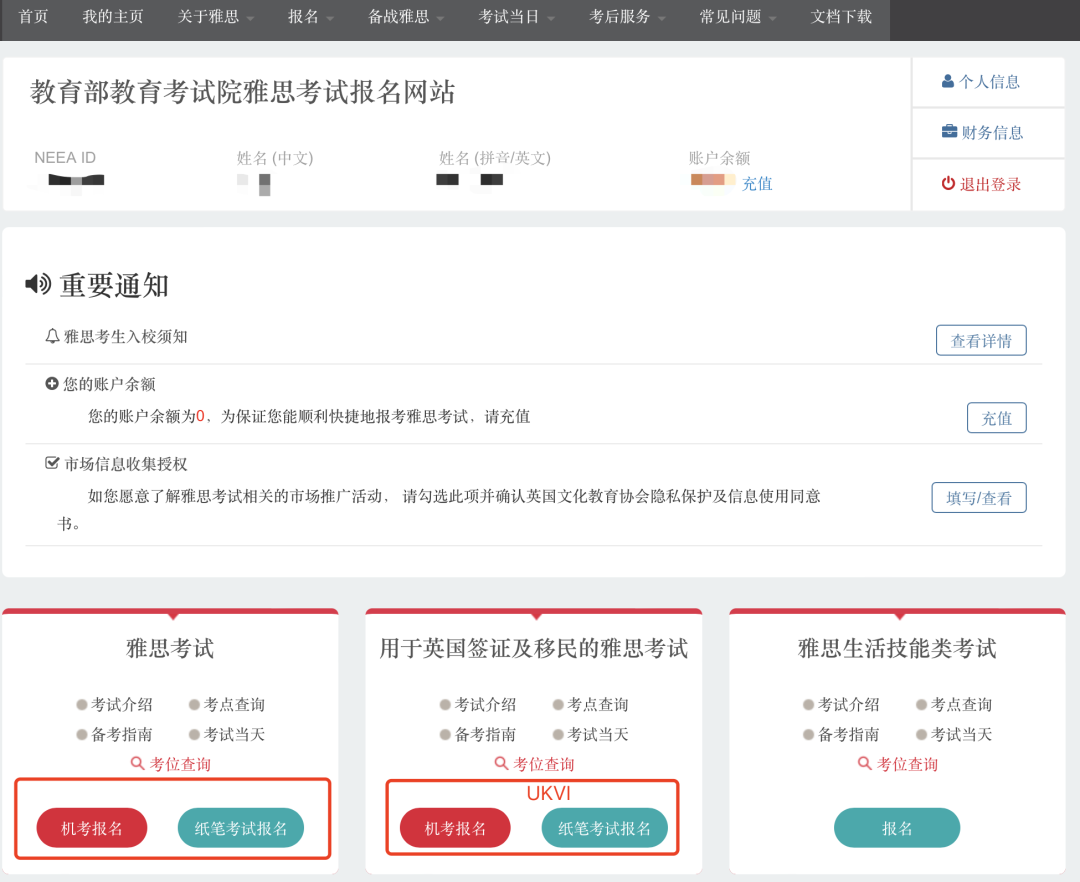Click the 查看详情 button

click(980, 341)
